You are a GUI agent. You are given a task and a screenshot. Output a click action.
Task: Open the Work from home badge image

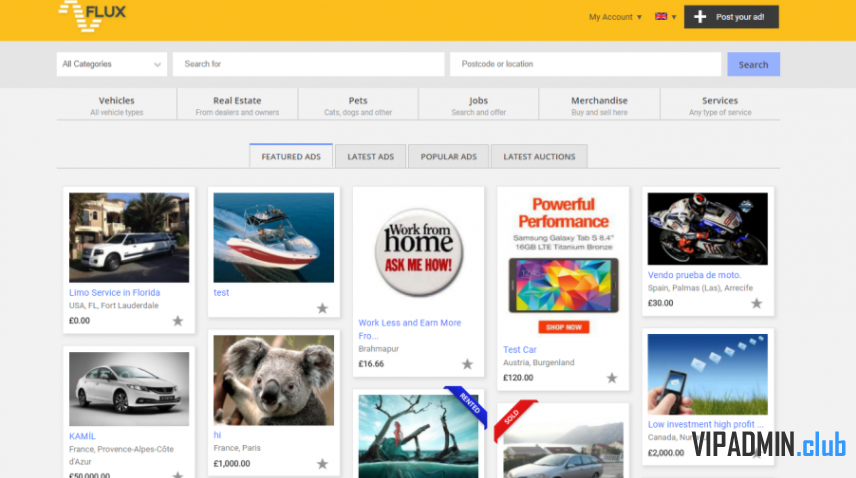[419, 252]
